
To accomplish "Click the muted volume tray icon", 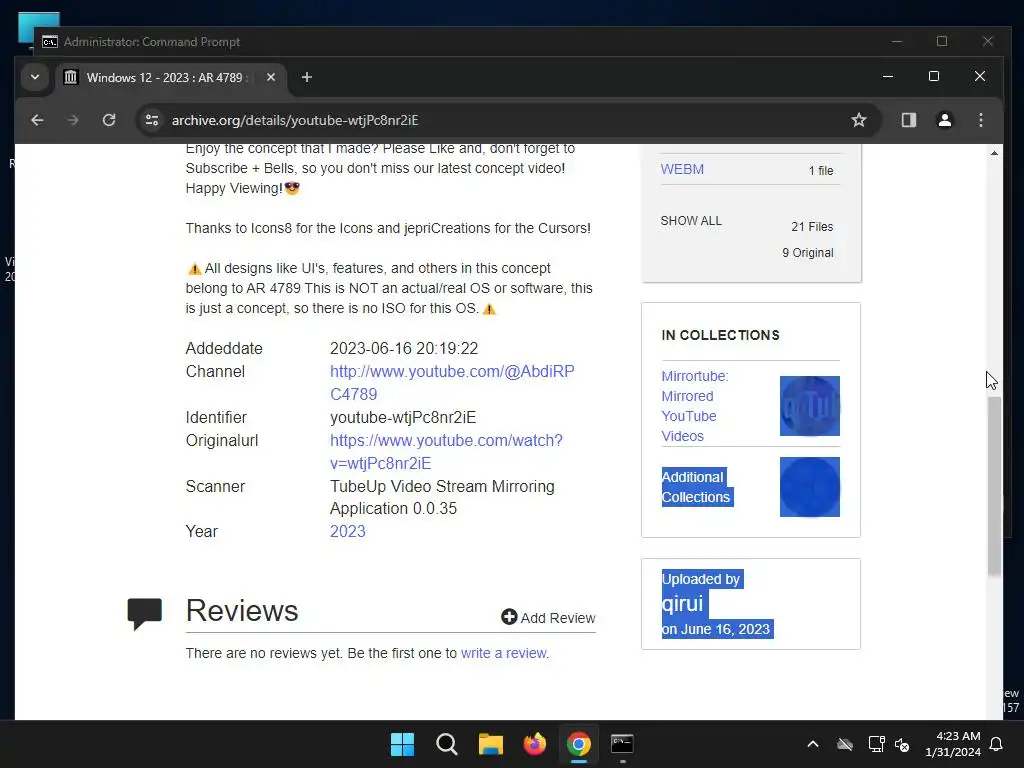I will (x=902, y=744).
